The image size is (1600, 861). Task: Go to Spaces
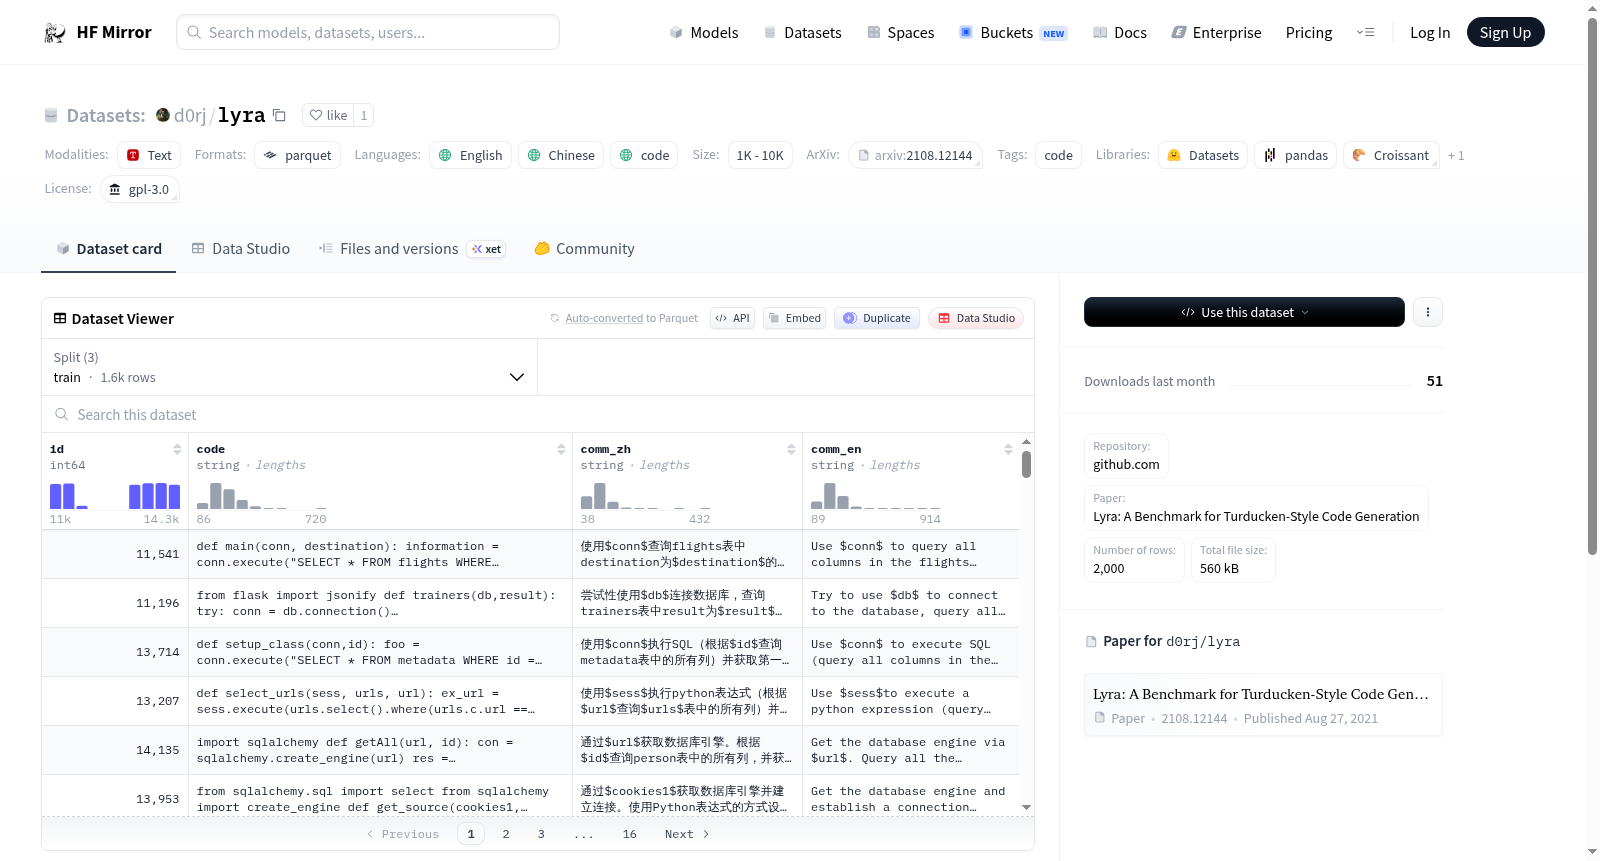900,32
